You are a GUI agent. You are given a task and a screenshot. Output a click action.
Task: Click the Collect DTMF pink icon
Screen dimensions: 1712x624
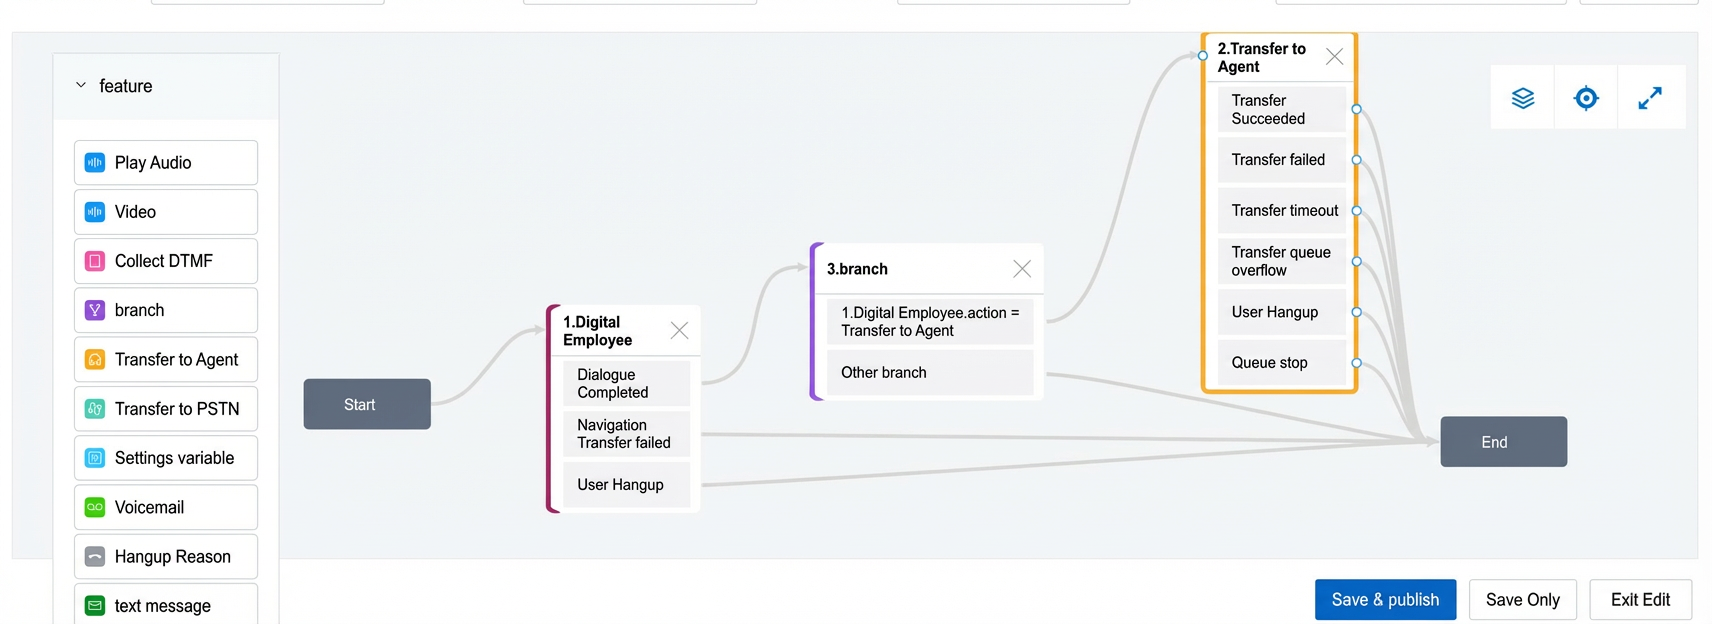click(95, 261)
